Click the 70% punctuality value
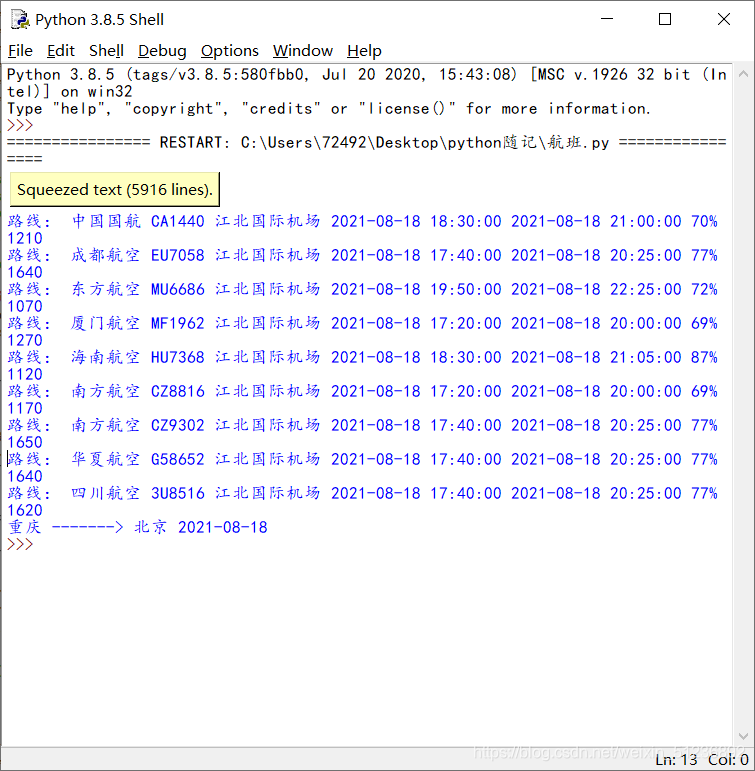 (704, 221)
